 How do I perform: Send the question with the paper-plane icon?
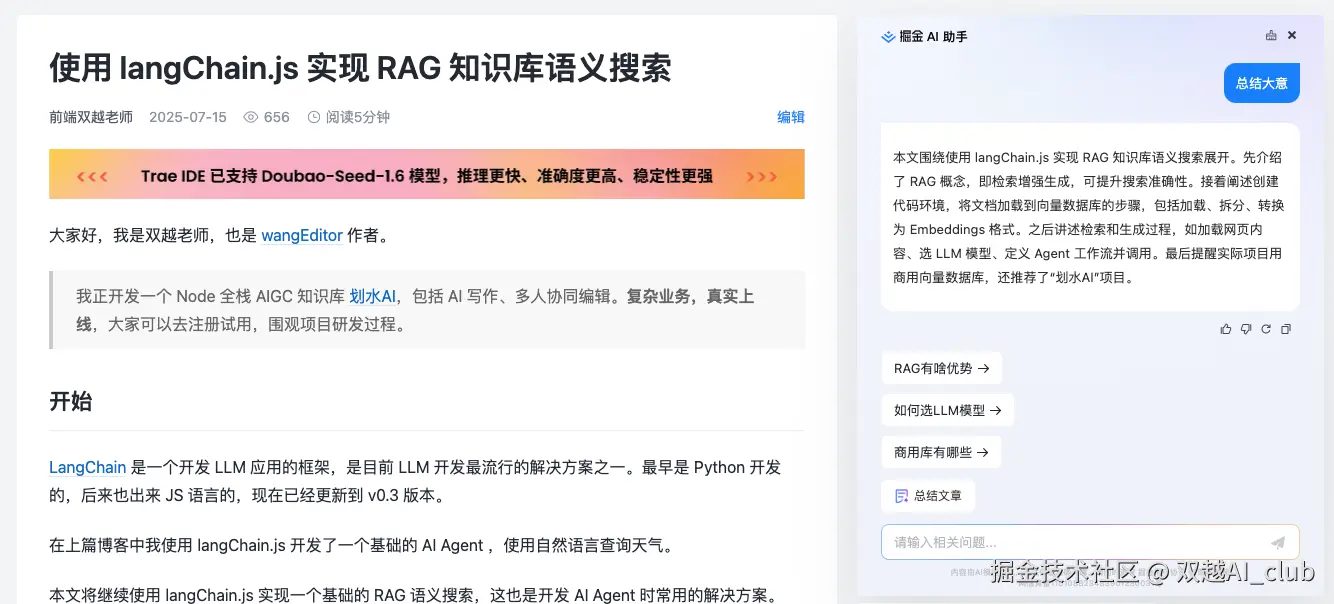point(1278,543)
